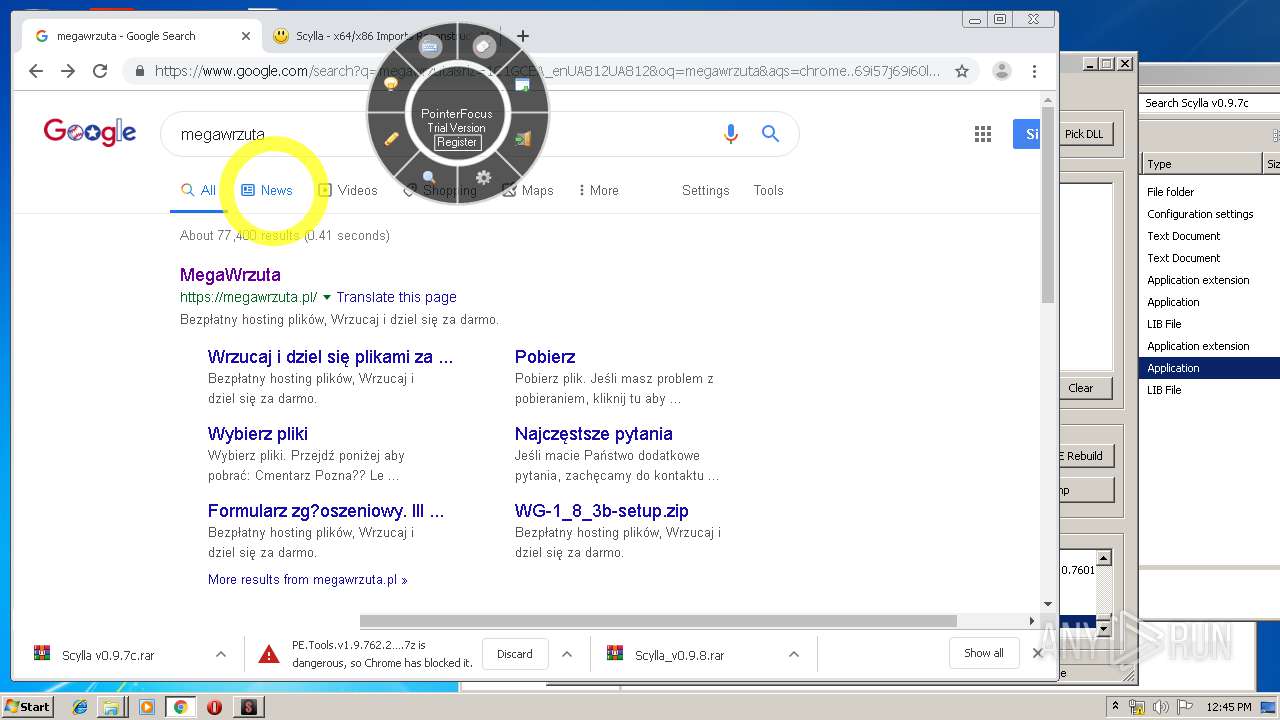Image resolution: width=1280 pixels, height=720 pixels.
Task: Expand the More search categories menu
Action: pos(599,190)
